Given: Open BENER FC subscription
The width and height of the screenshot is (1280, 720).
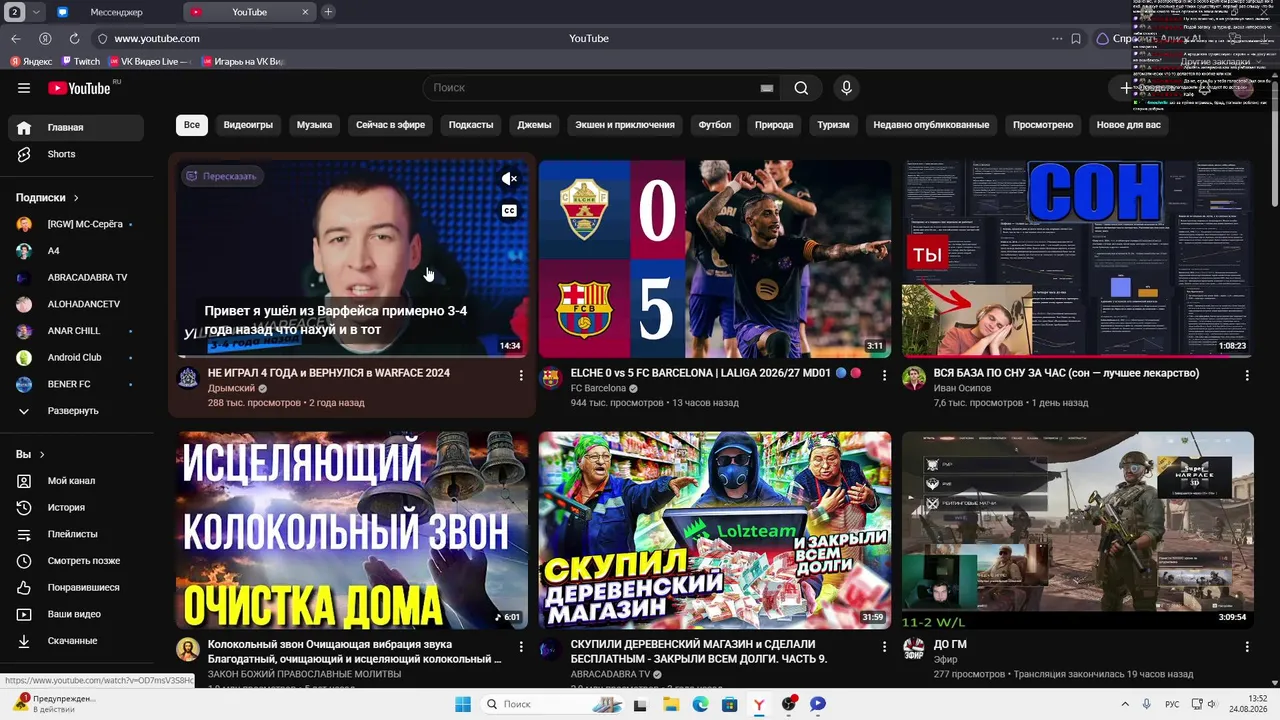Looking at the screenshot, I should click(76, 384).
